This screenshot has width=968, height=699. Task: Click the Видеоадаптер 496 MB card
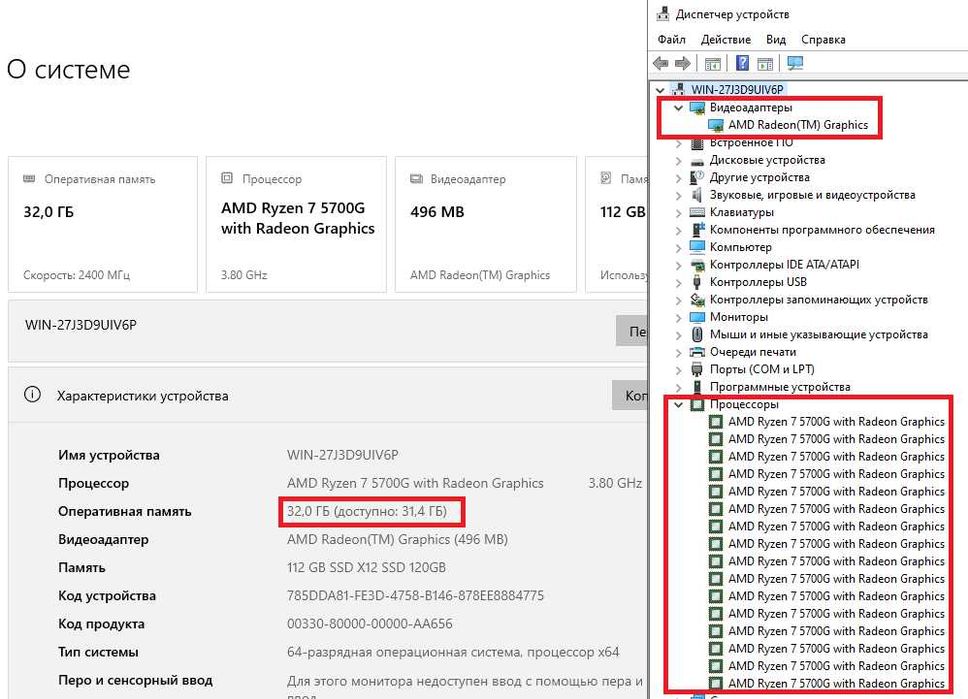click(485, 224)
